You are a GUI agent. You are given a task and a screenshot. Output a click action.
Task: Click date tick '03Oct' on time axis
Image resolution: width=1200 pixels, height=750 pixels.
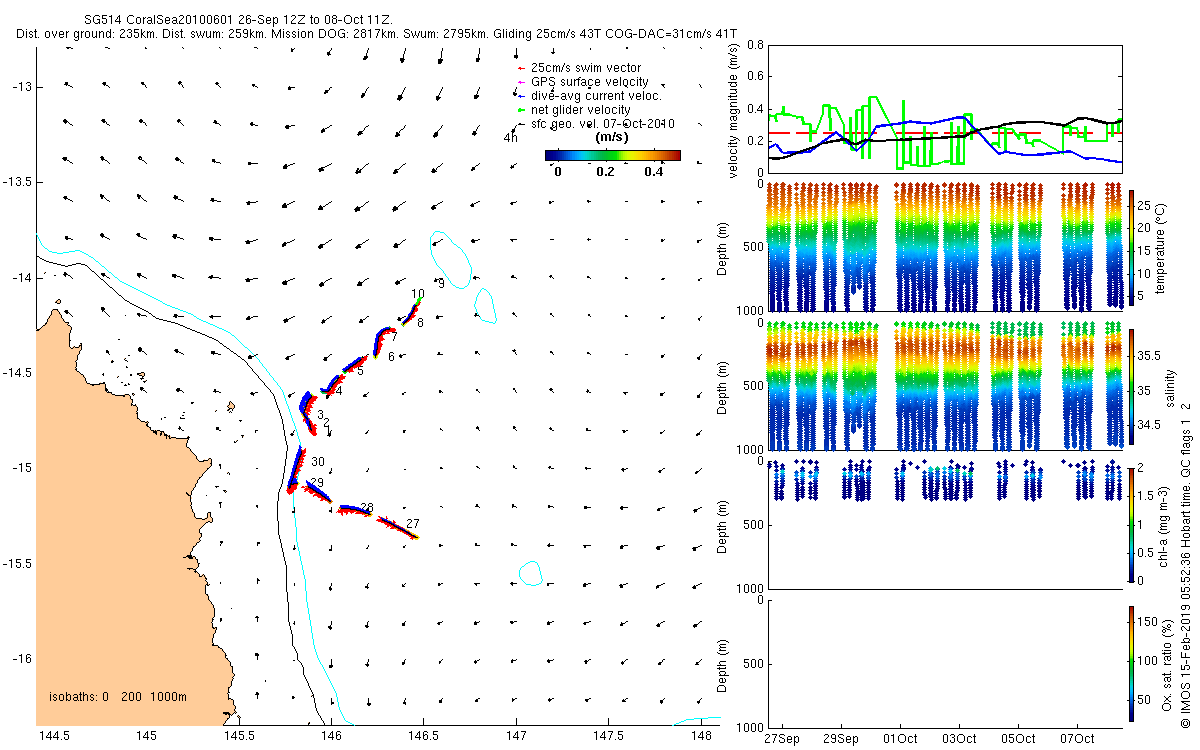[960, 739]
